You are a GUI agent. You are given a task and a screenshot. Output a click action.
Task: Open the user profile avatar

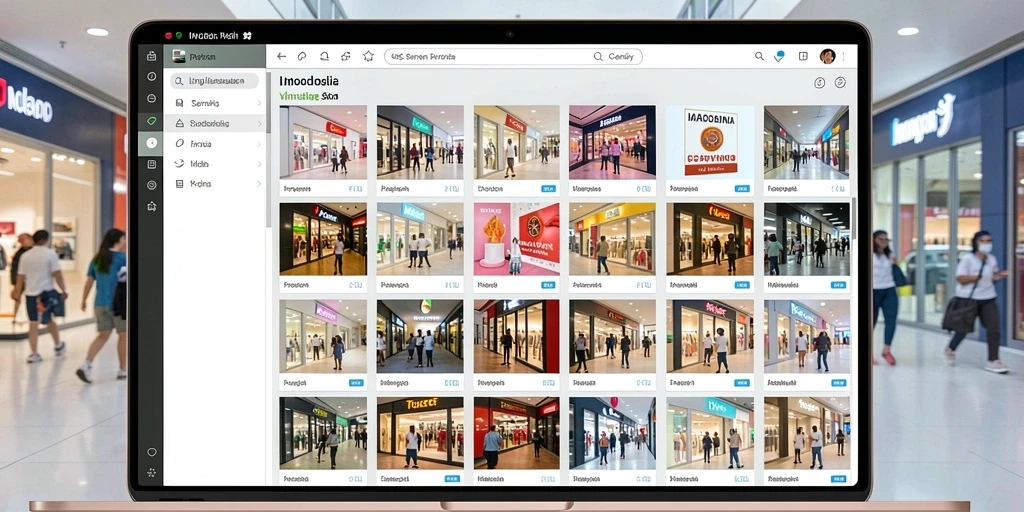point(827,56)
